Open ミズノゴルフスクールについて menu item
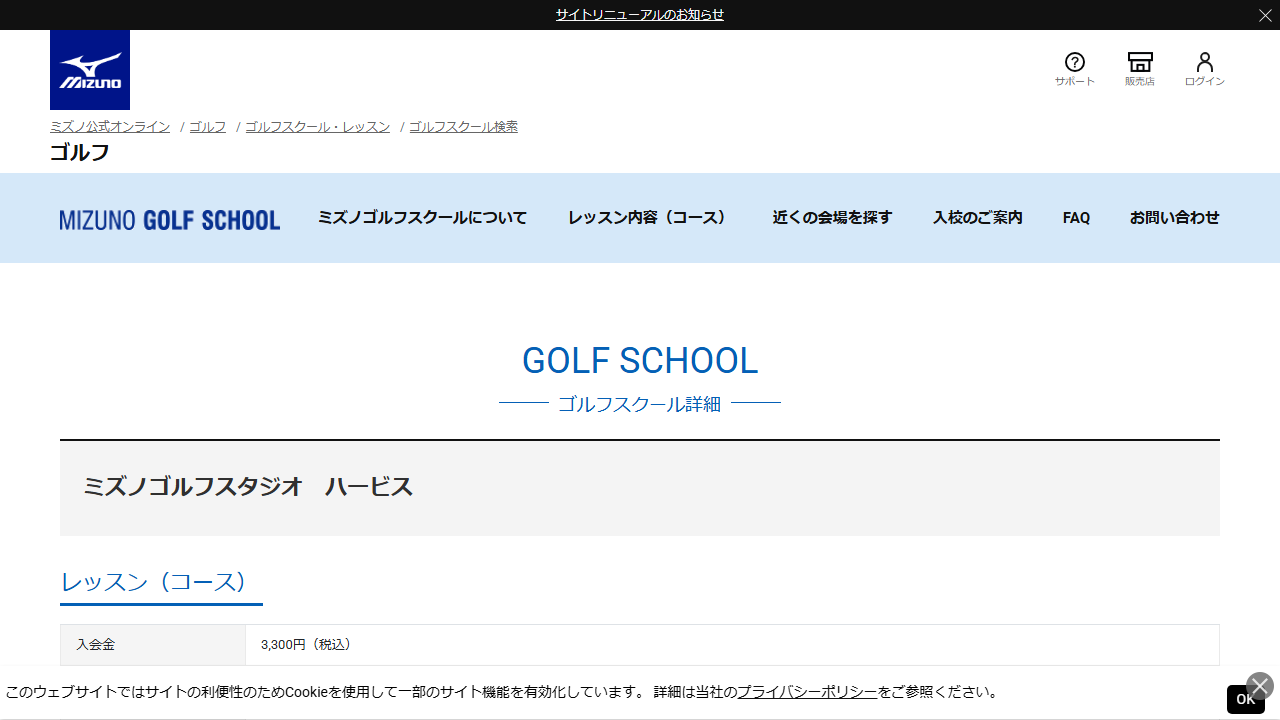 click(422, 218)
